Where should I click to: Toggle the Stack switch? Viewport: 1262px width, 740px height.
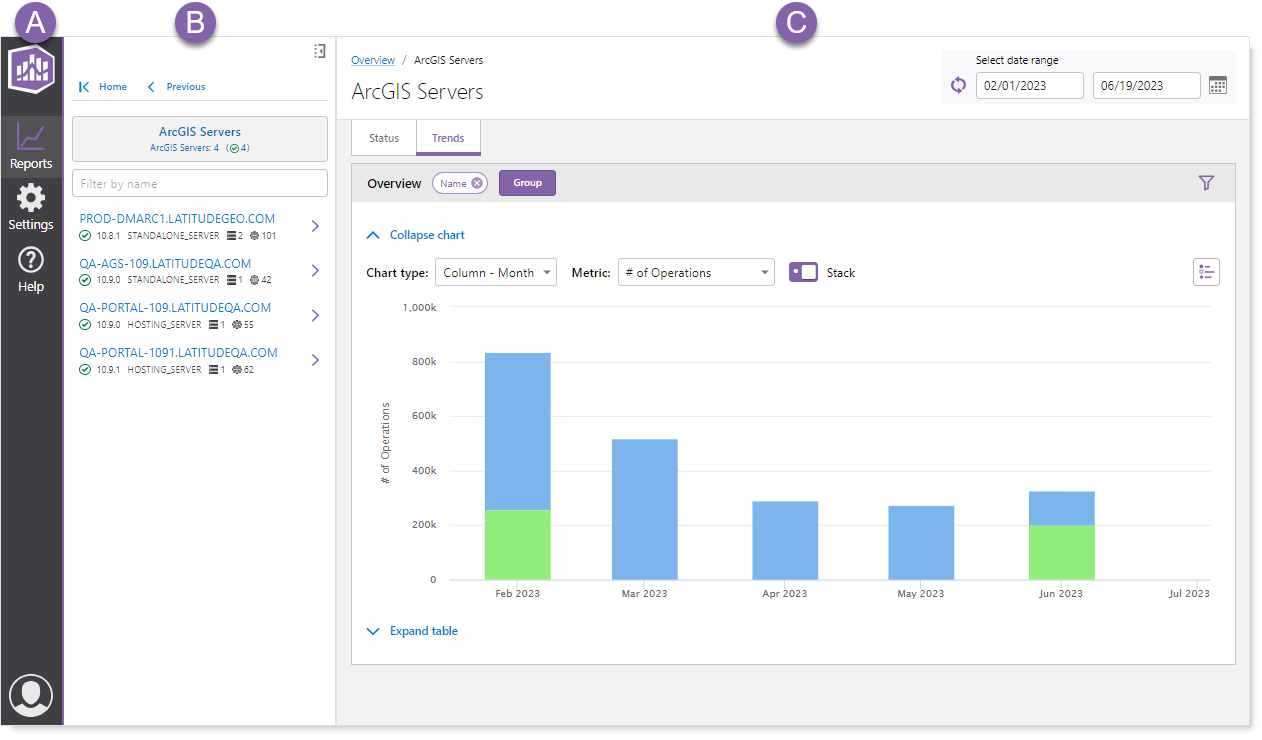pyautogui.click(x=803, y=272)
